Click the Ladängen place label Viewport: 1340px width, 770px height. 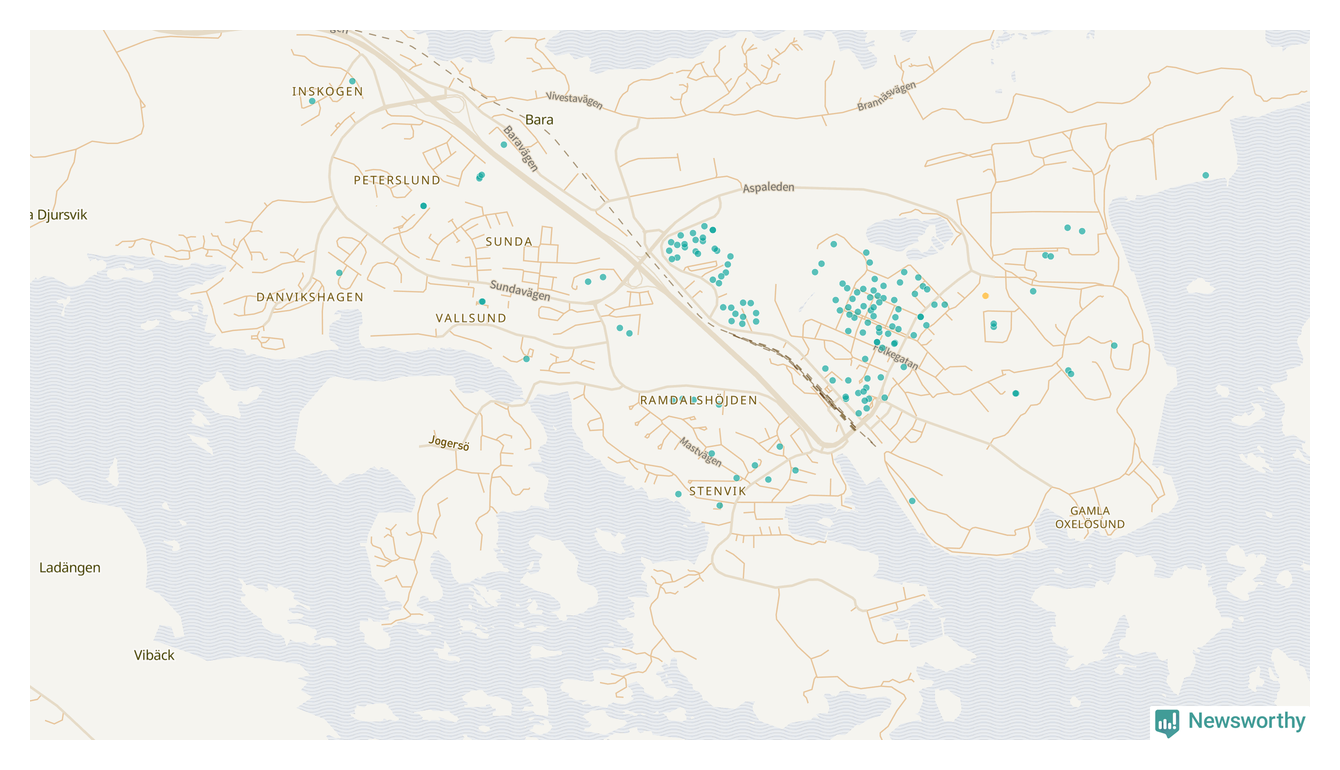point(70,568)
